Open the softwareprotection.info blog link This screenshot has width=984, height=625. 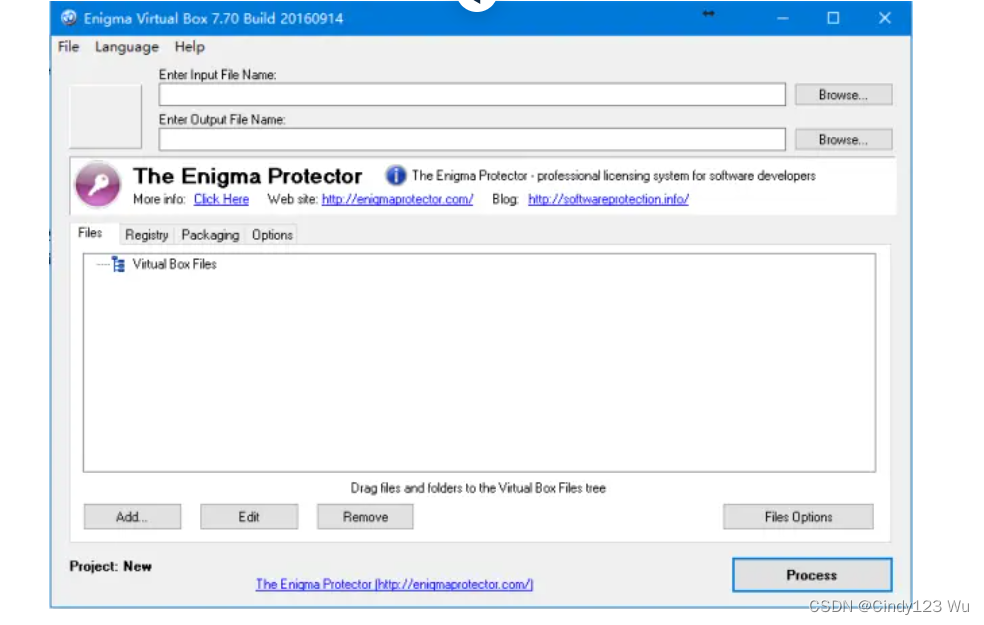pyautogui.click(x=608, y=199)
